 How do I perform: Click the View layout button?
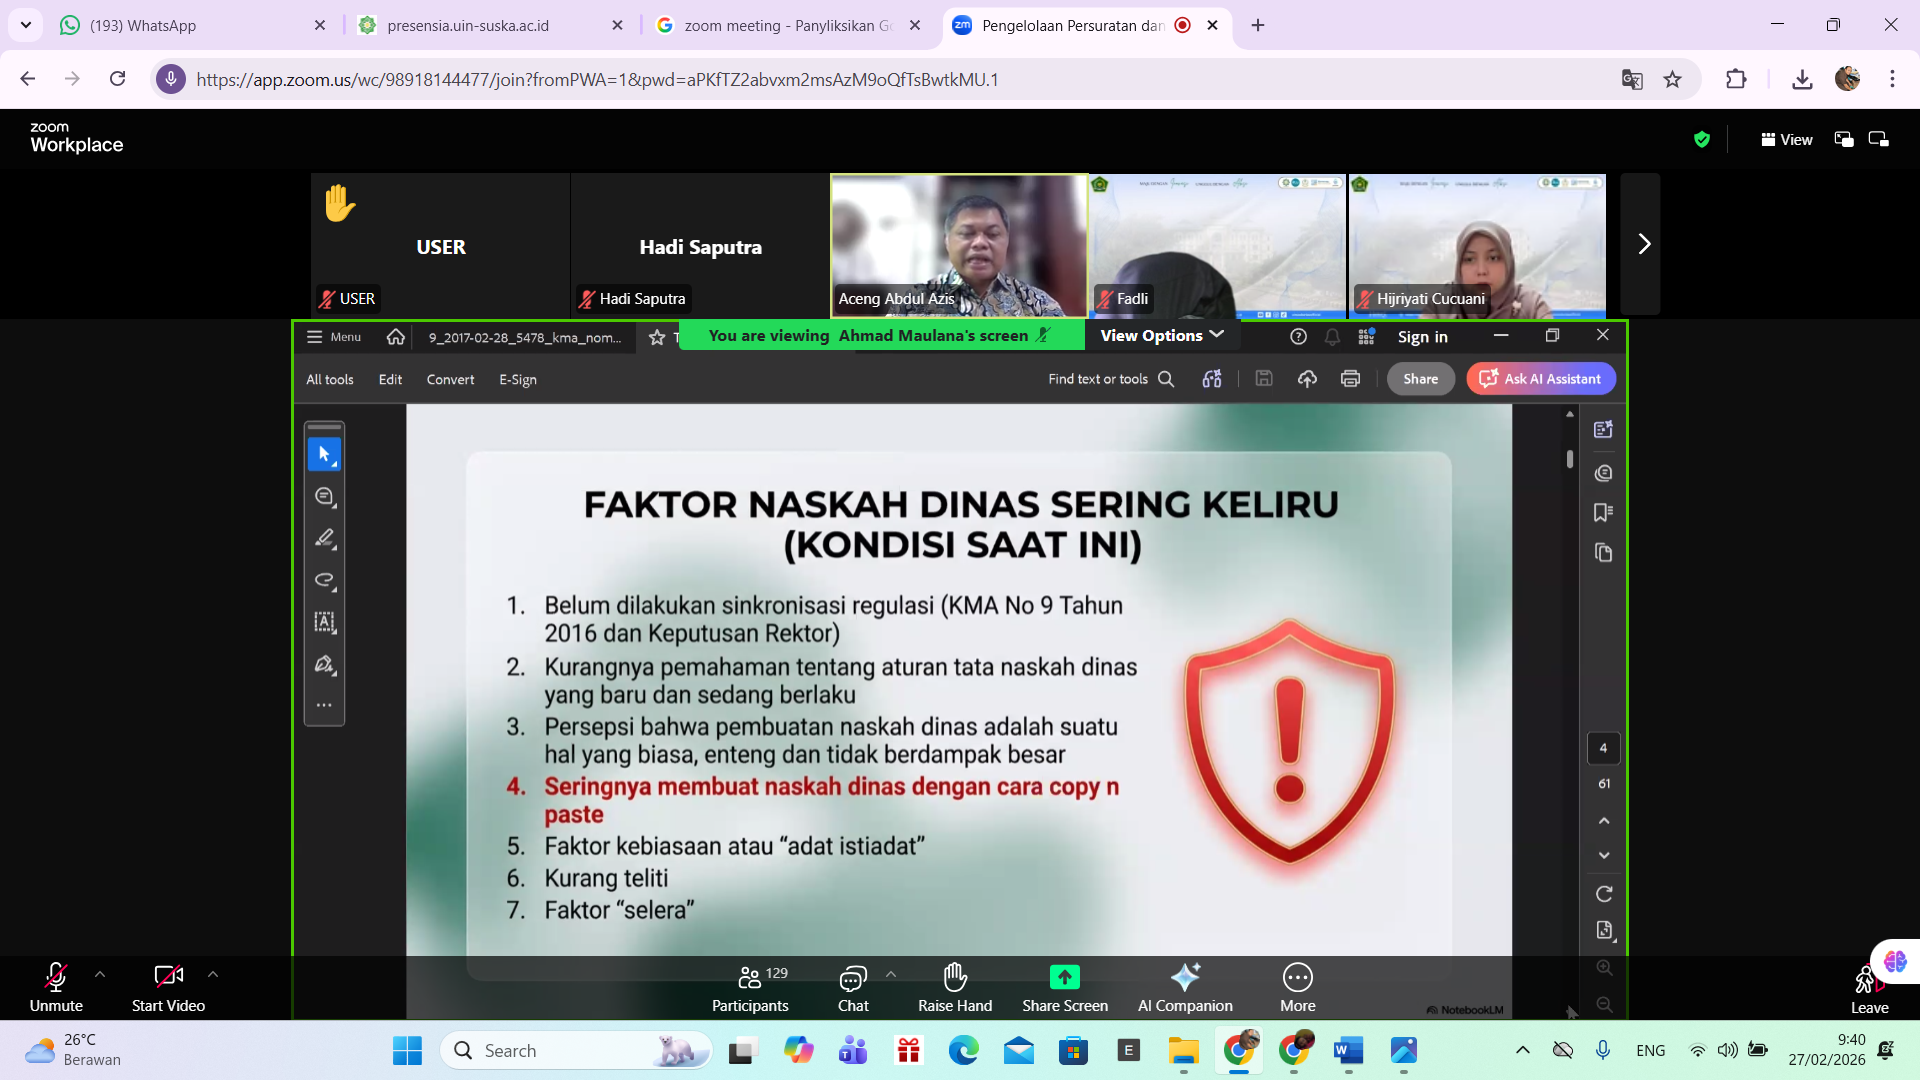(1787, 140)
